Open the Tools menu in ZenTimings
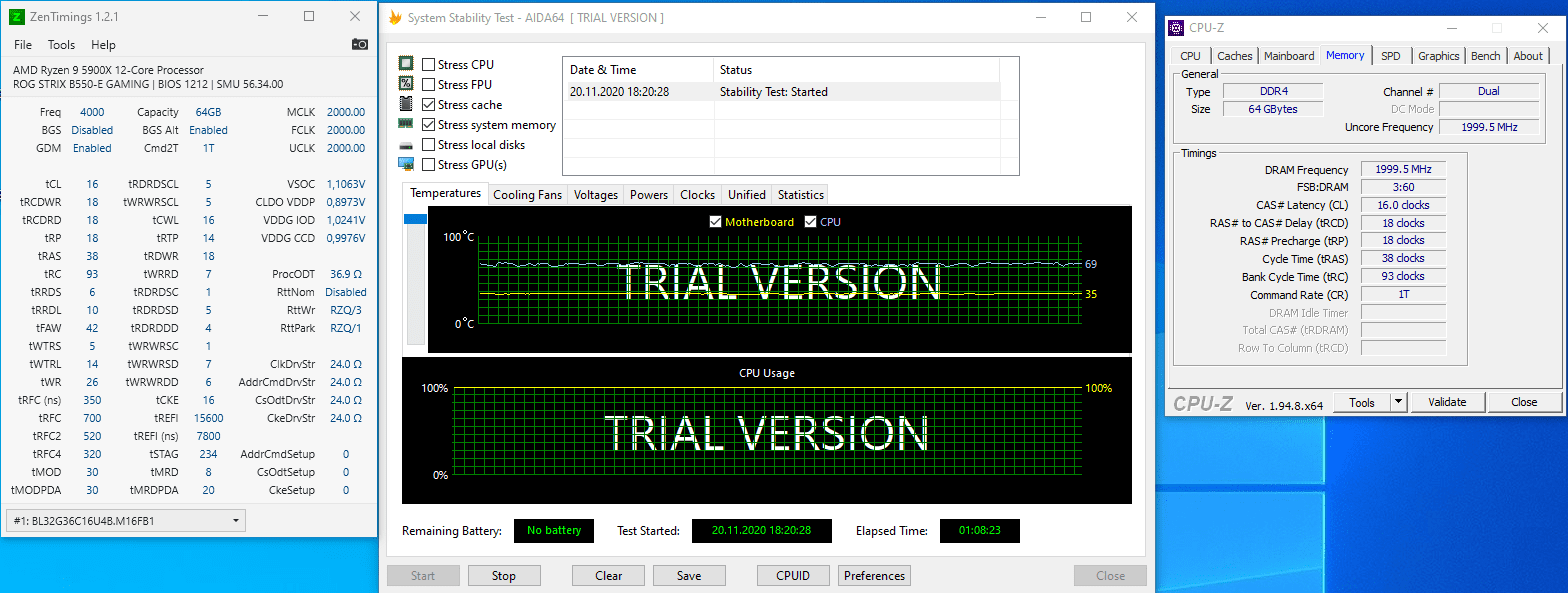 (62, 45)
